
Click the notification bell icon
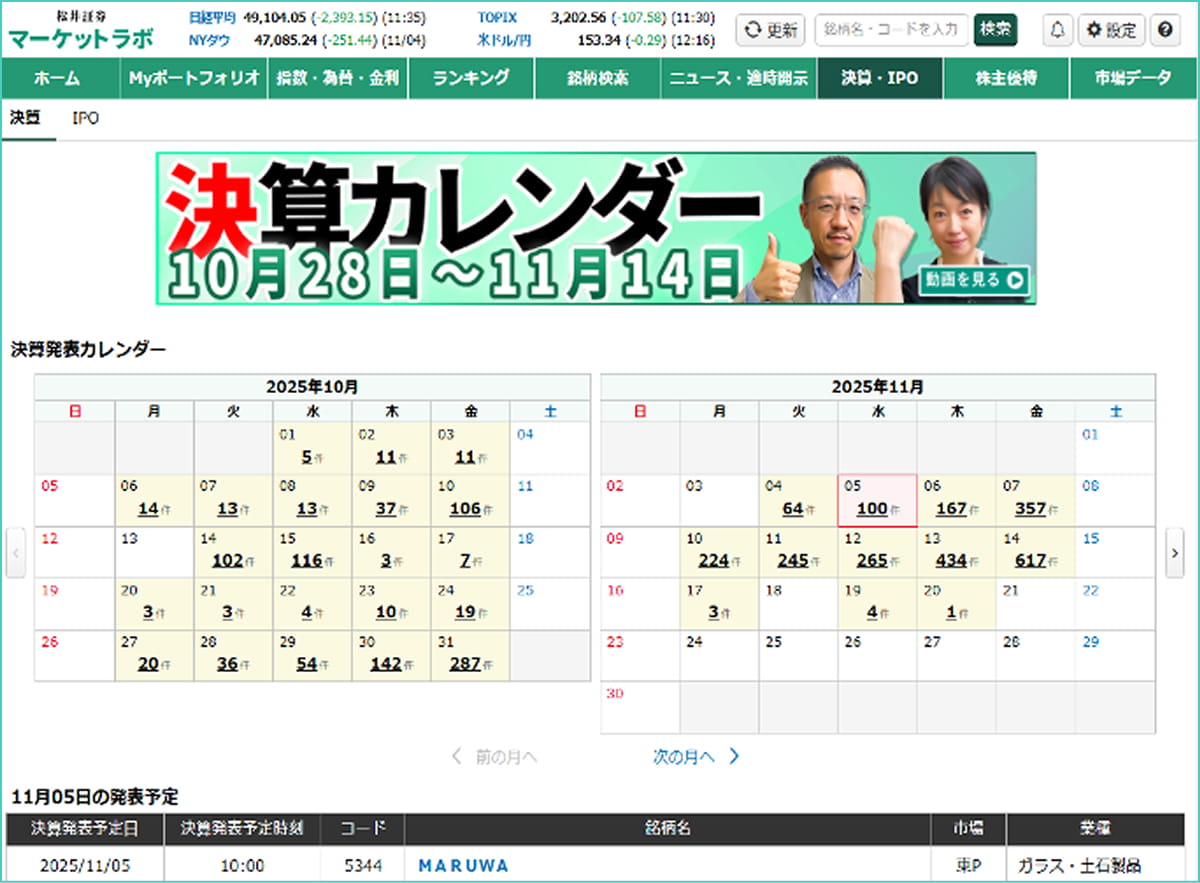(x=1057, y=30)
